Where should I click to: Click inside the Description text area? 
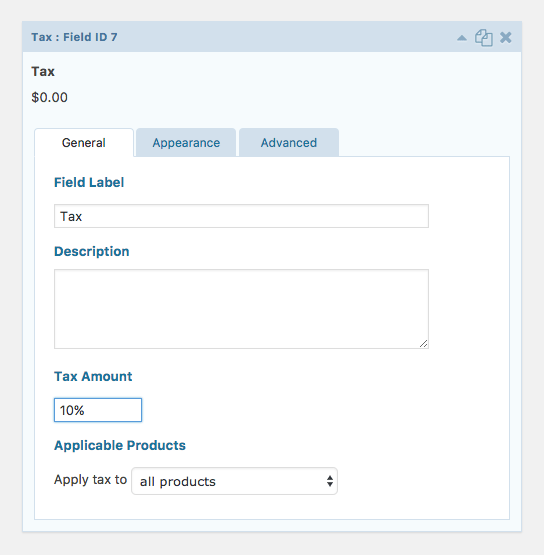click(241, 309)
